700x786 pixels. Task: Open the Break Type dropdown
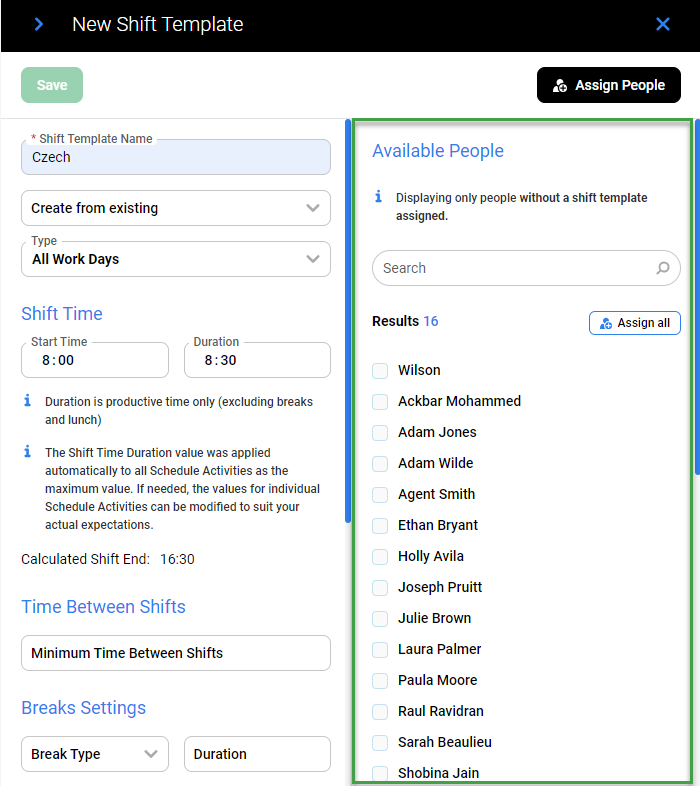click(94, 754)
